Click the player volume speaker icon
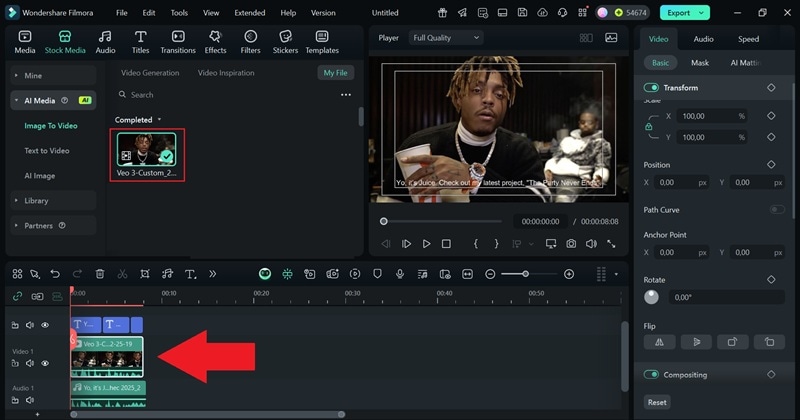This screenshot has height=420, width=800. click(x=591, y=244)
